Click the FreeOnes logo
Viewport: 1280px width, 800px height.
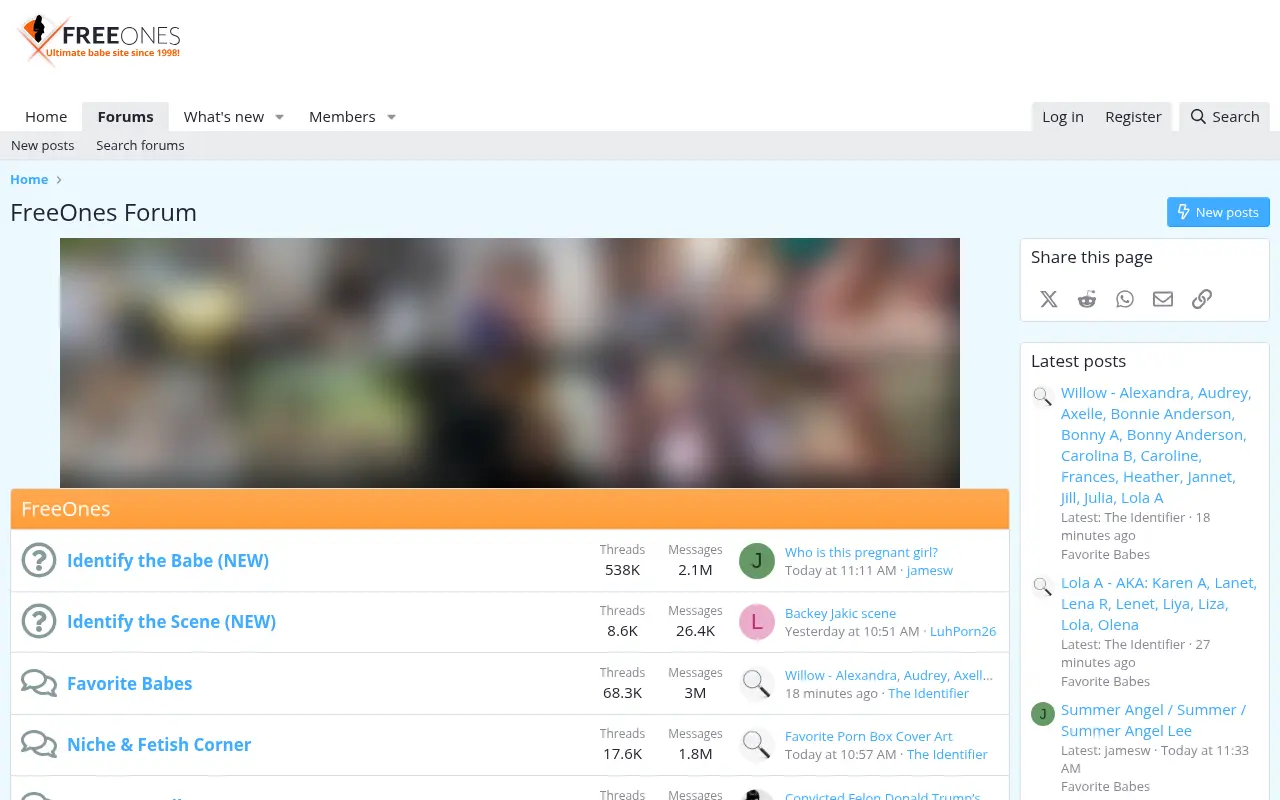[x=99, y=40]
